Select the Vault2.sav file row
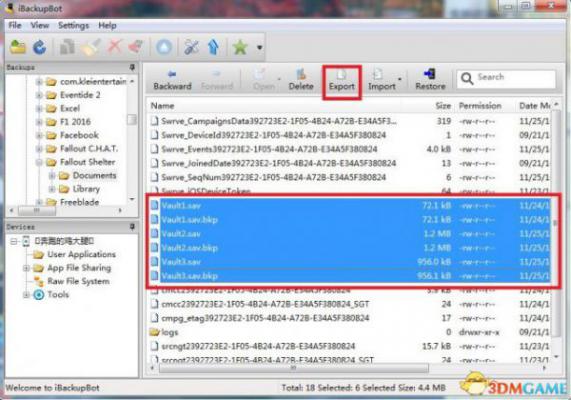This screenshot has width=571, height=400. [350, 234]
